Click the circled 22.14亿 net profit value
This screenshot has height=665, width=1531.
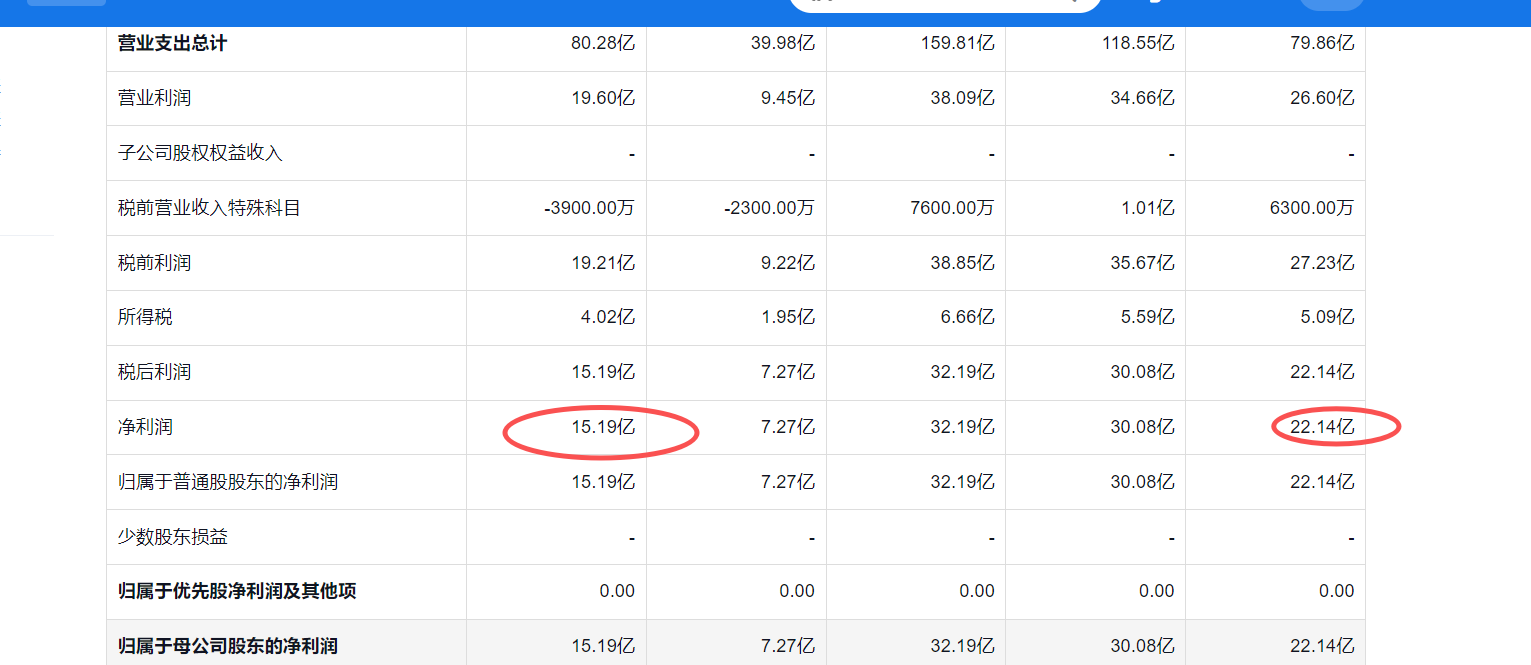(x=1322, y=428)
